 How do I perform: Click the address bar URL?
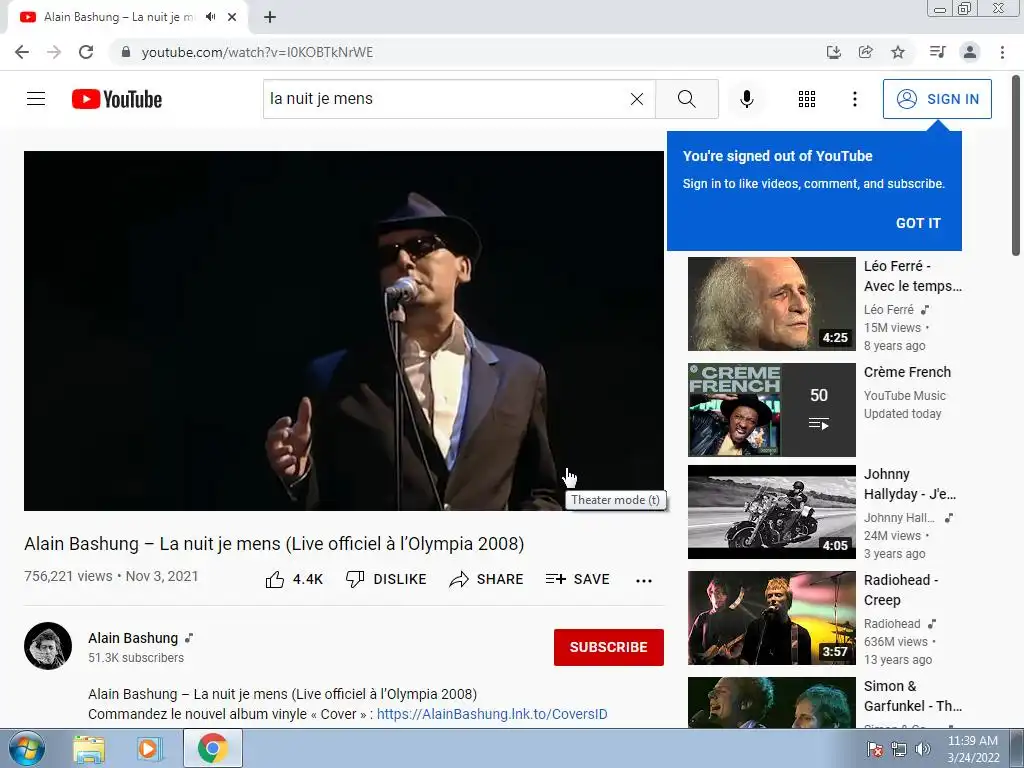coord(257,52)
